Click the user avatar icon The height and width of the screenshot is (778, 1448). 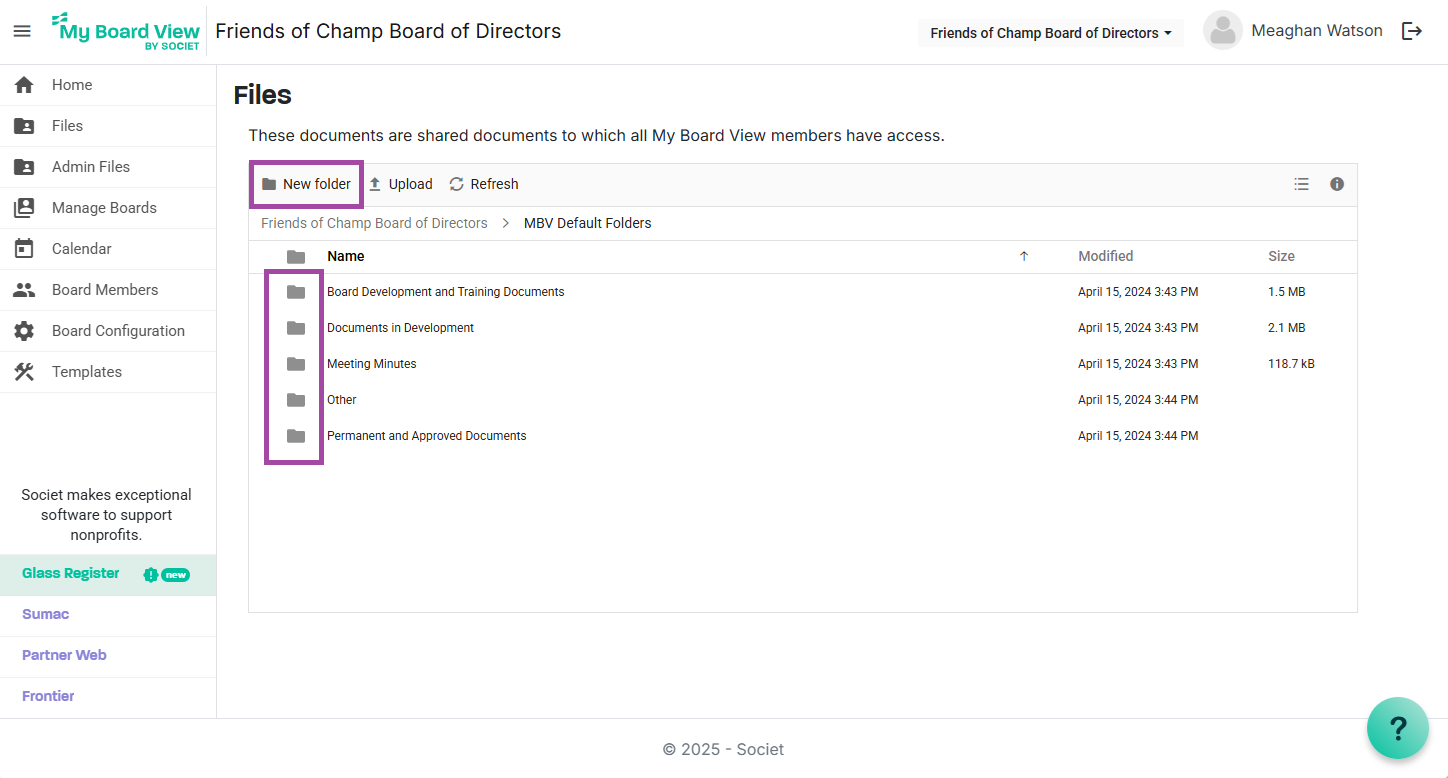pos(1222,31)
